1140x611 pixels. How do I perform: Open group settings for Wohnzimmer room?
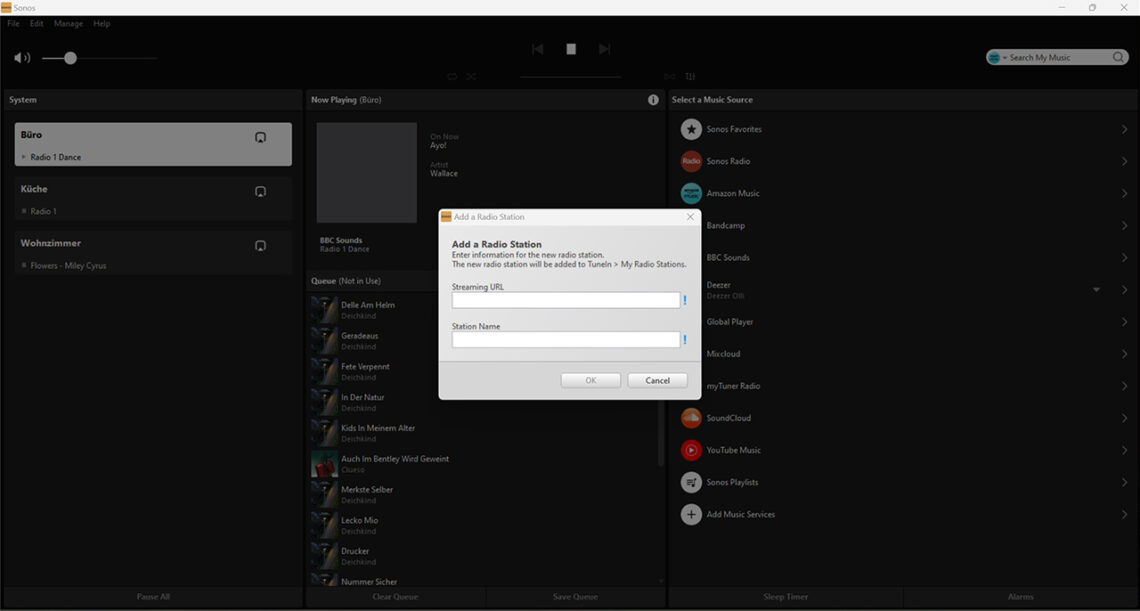[x=260, y=246]
